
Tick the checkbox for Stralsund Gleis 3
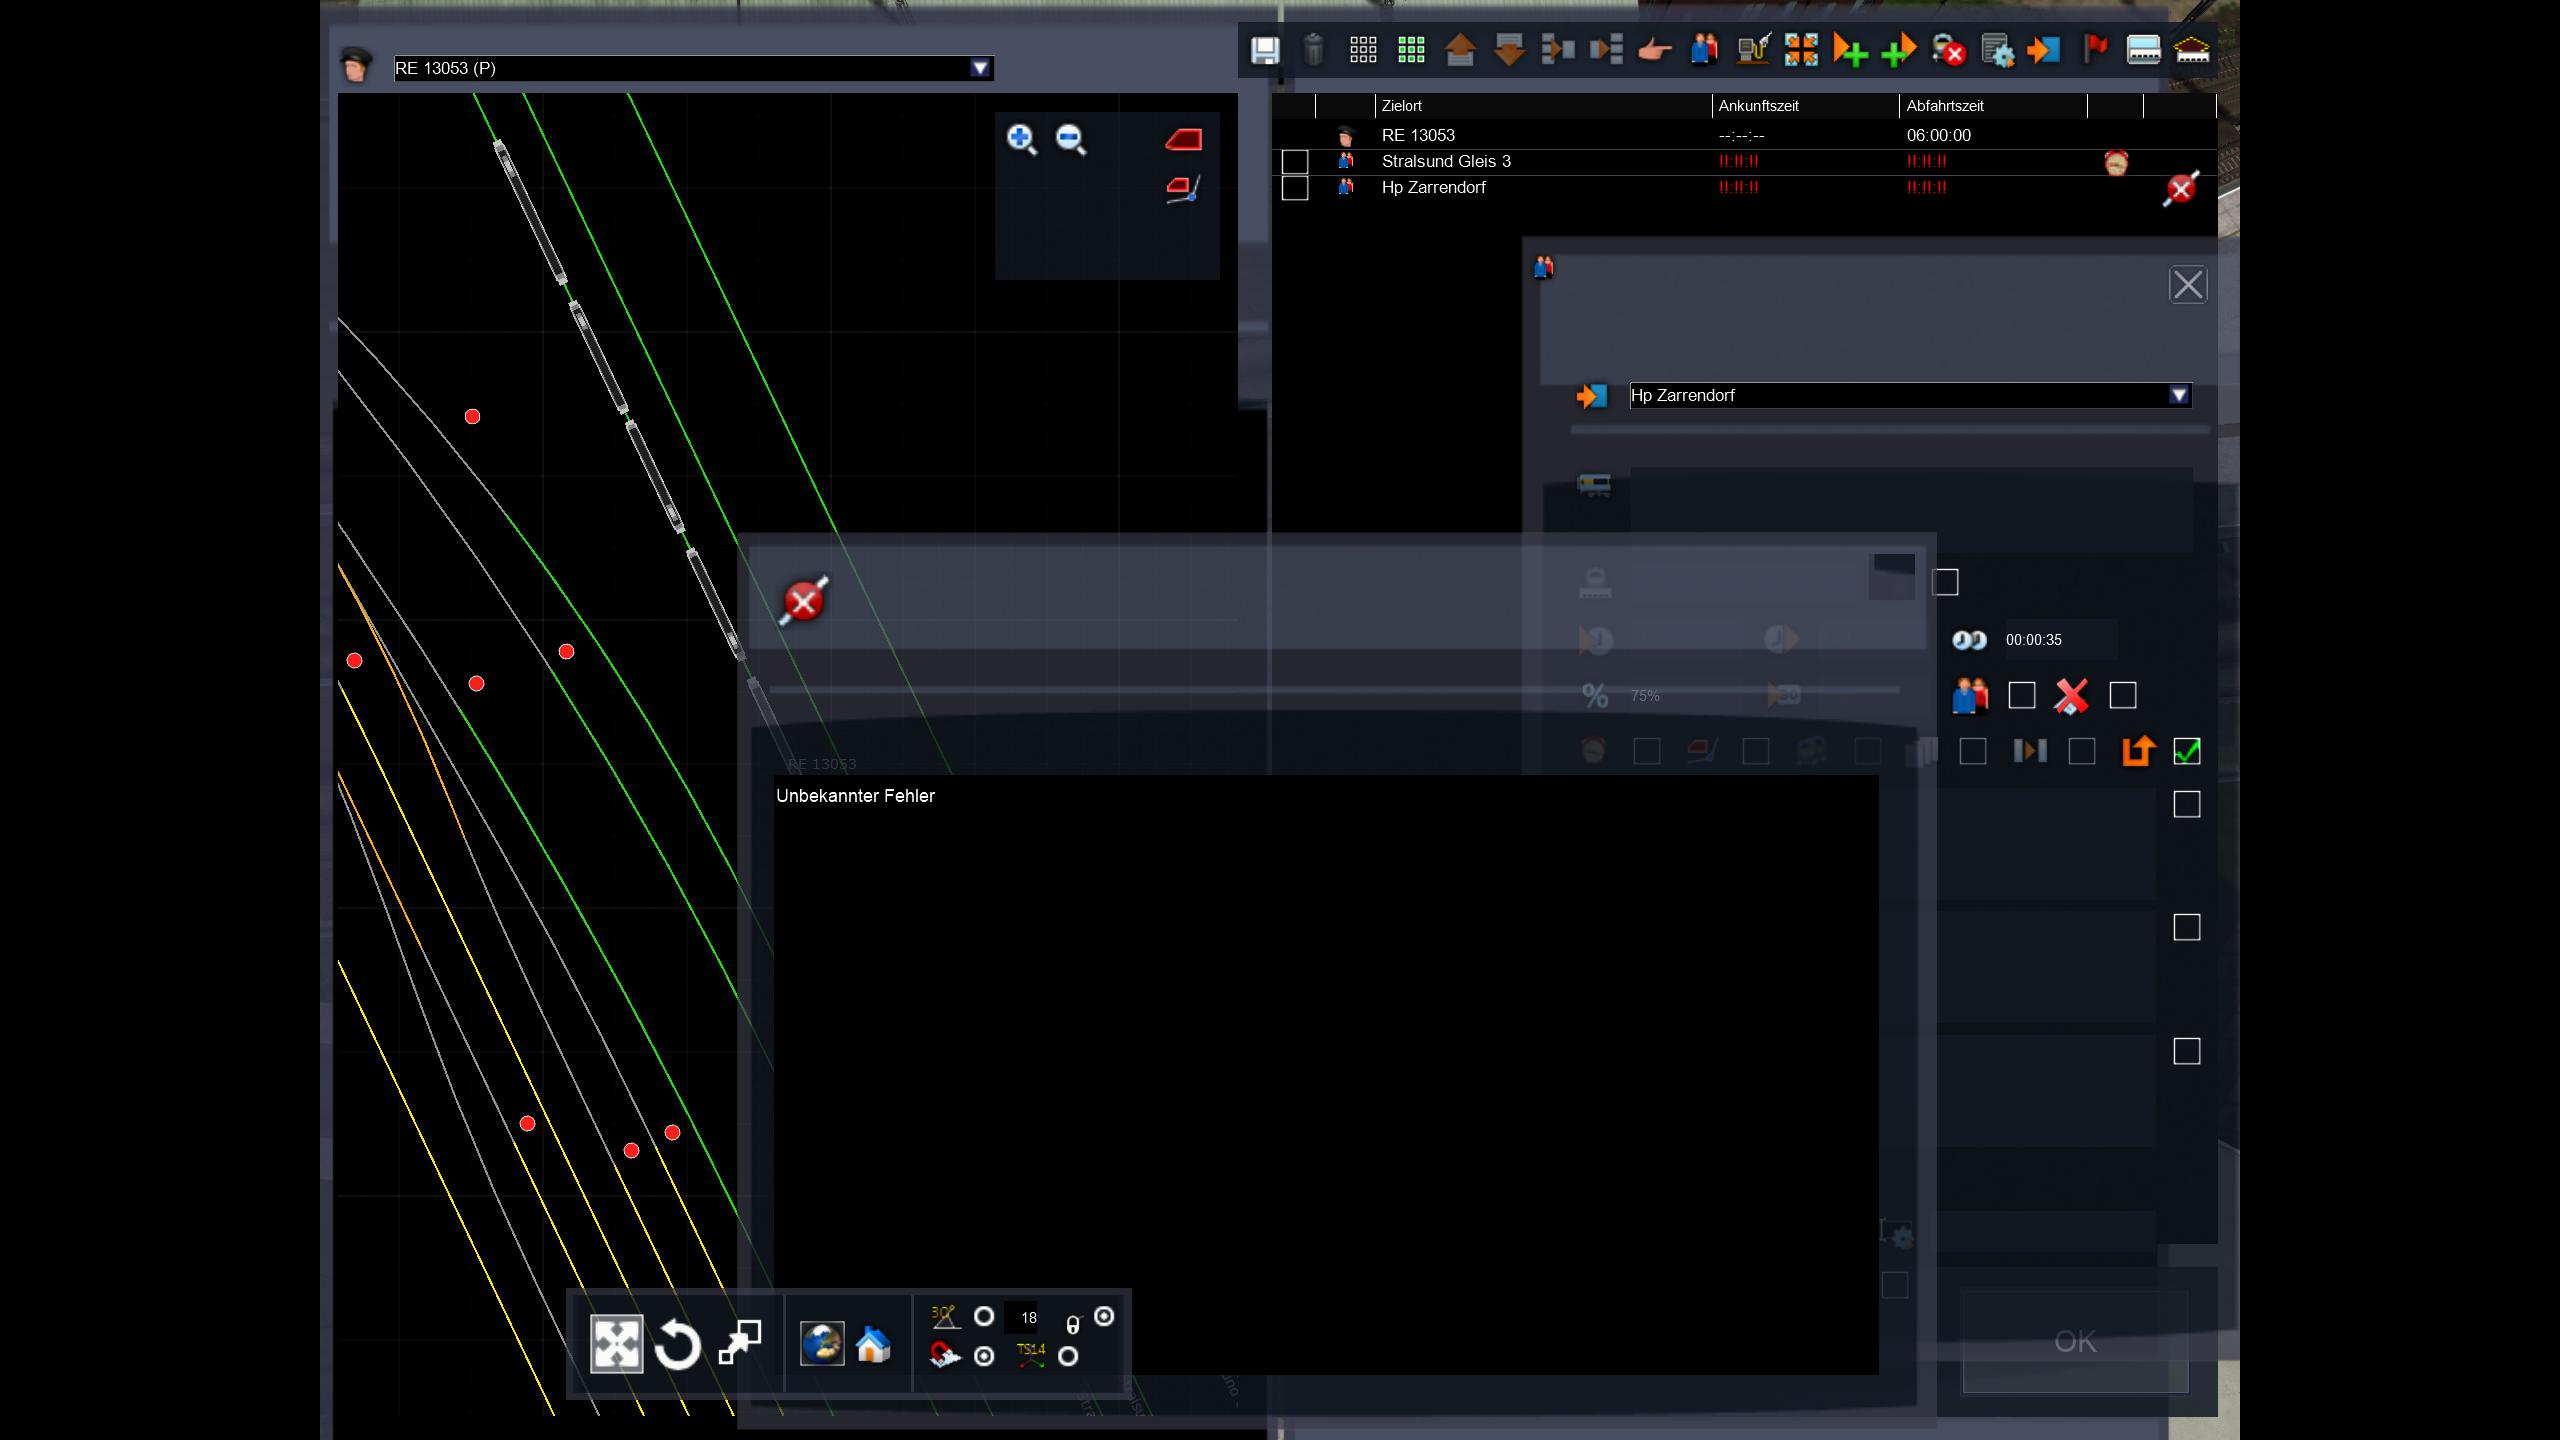coord(1295,162)
